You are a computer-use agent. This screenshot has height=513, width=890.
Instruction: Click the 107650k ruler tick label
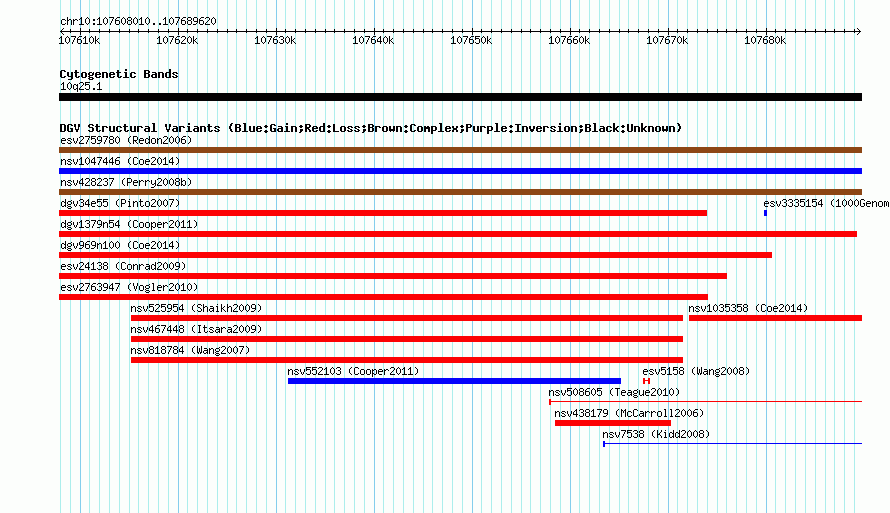pos(471,40)
